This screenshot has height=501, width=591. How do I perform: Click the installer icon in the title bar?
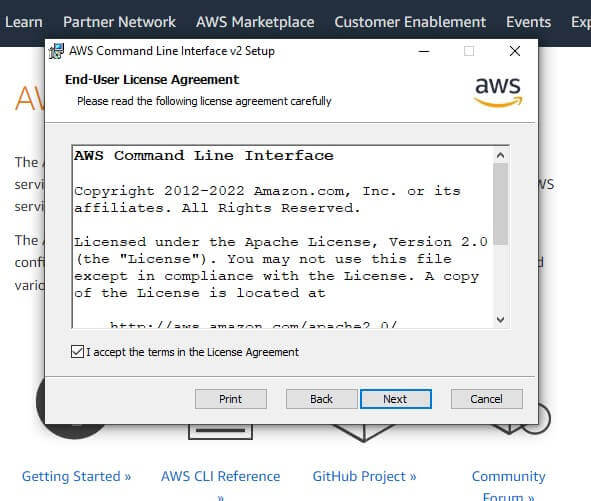pos(57,51)
